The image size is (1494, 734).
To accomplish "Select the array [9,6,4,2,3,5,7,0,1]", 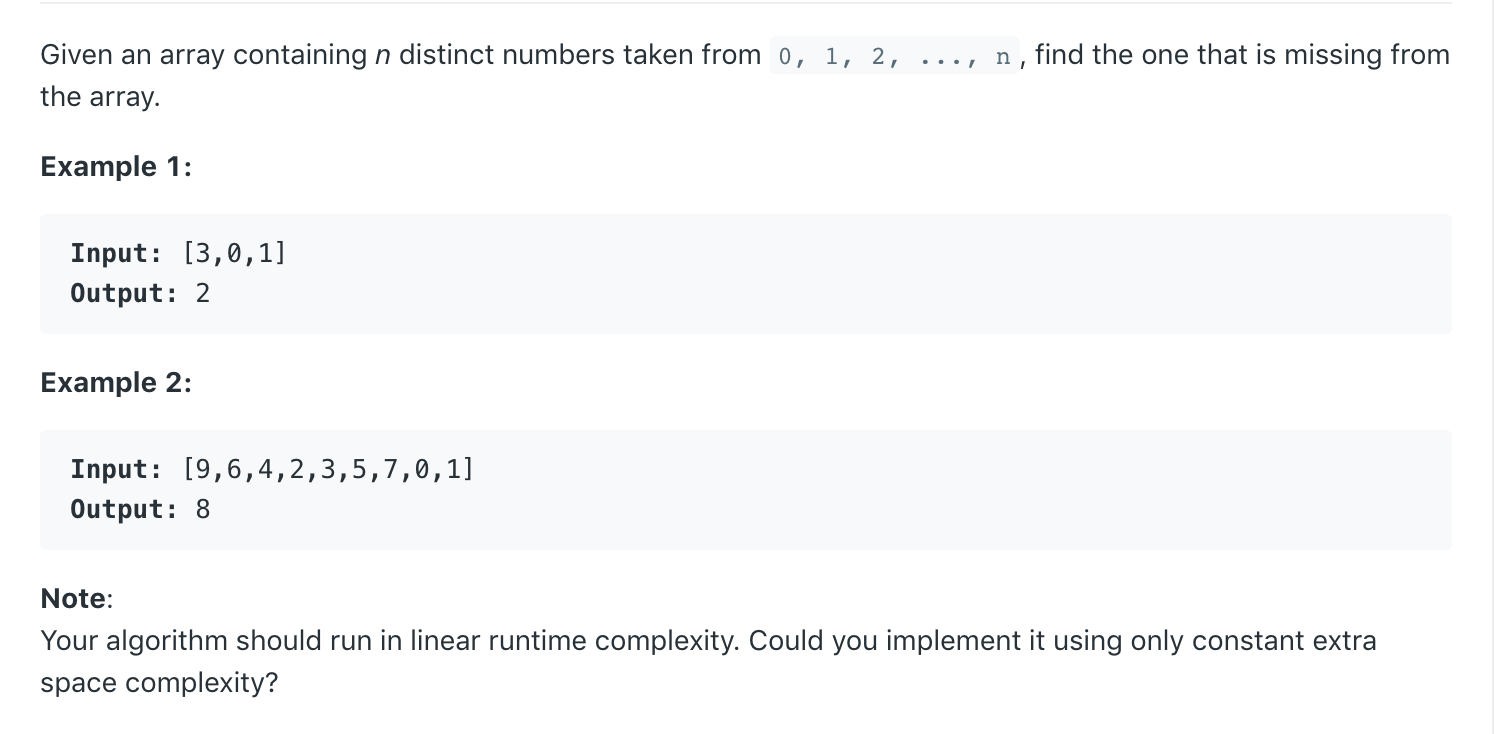I will coord(329,469).
